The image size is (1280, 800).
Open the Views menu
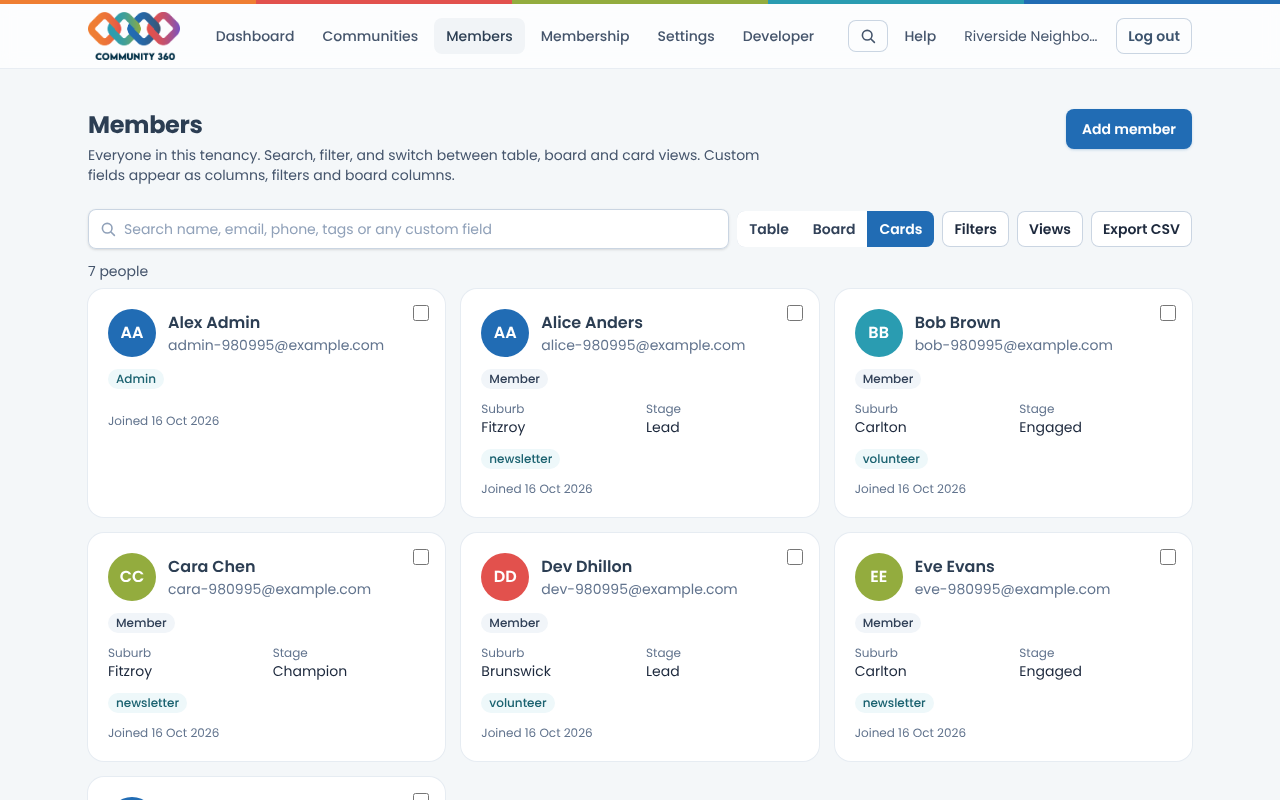1050,229
